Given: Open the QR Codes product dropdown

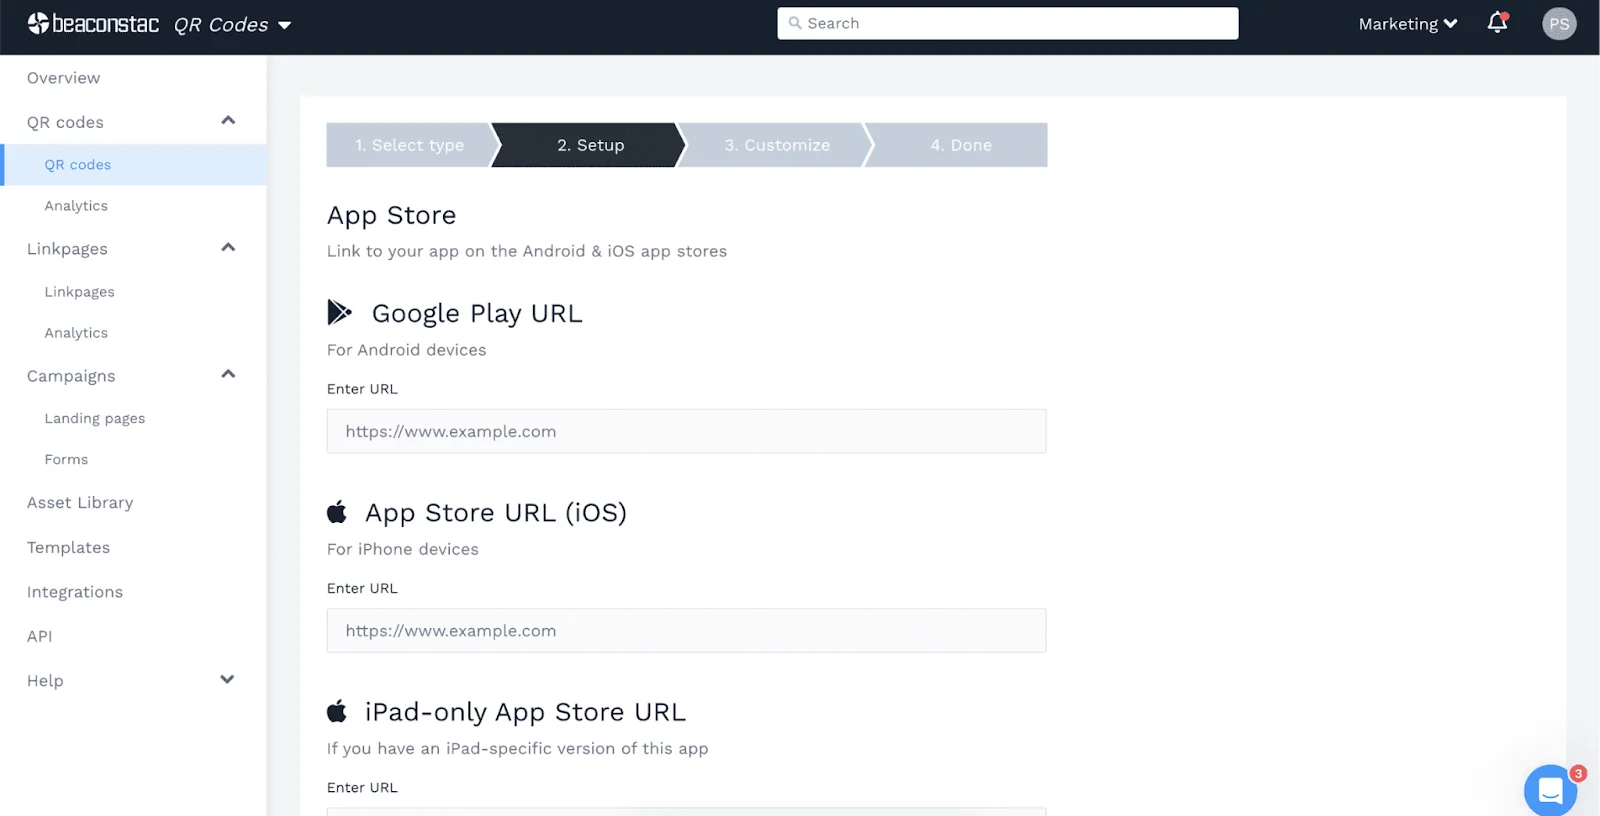Looking at the screenshot, I should 232,25.
